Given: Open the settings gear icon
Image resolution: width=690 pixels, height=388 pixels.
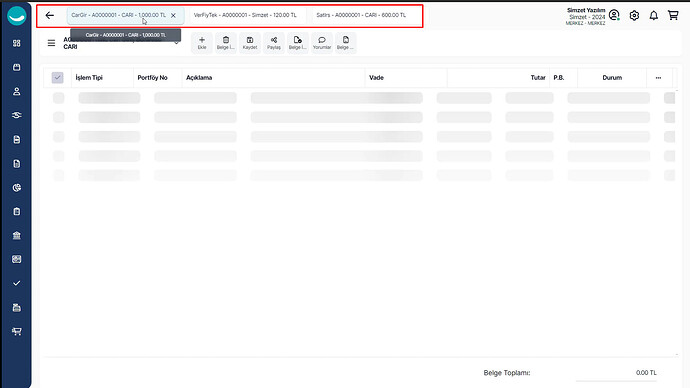Looking at the screenshot, I should 634,15.
